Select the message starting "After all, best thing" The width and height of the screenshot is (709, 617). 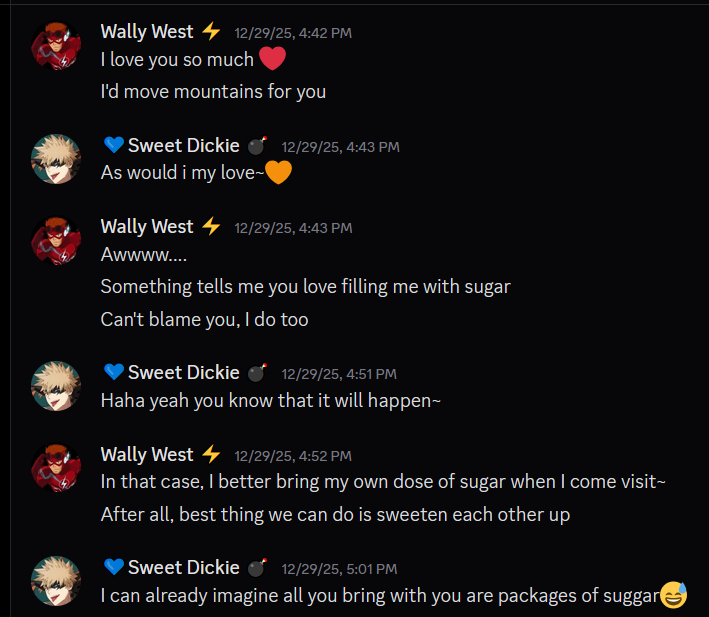335,515
